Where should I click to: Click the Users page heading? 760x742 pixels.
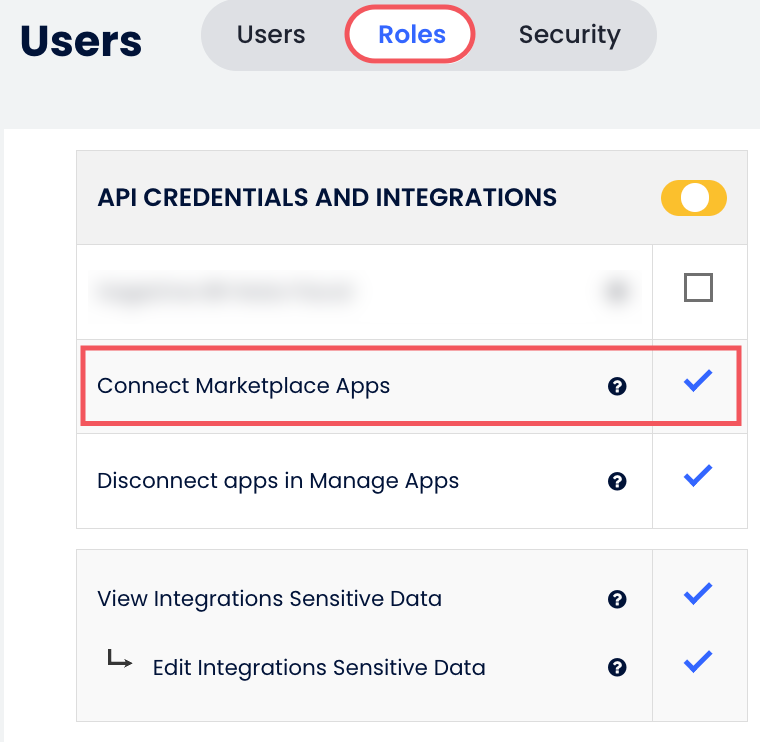(x=81, y=41)
